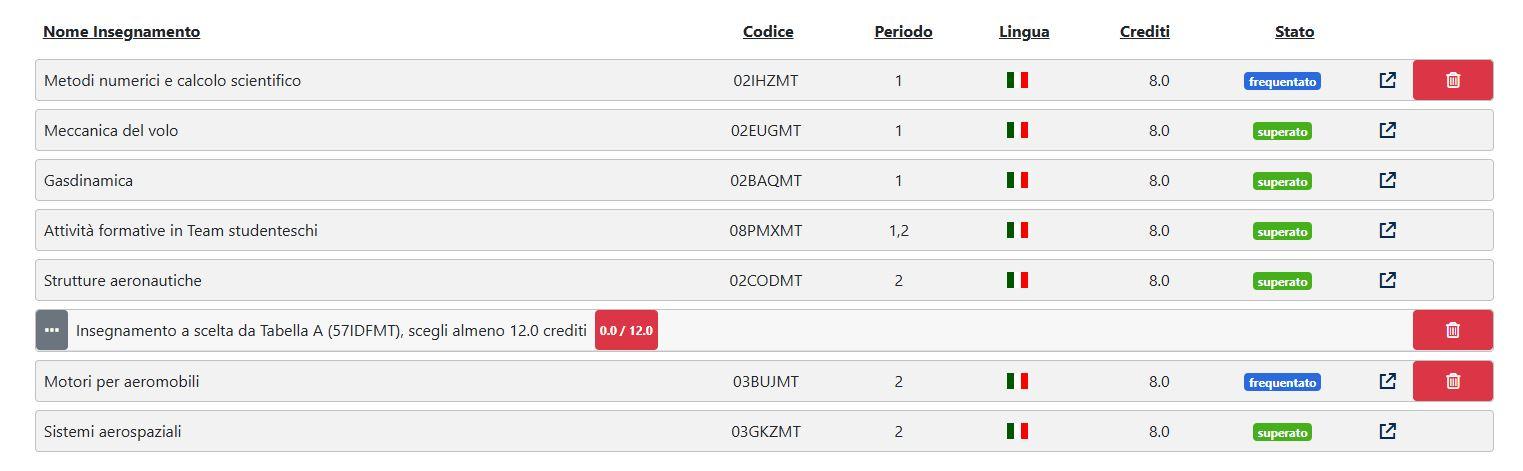Sort by Stato column header
Viewport: 1523px width, 471px height.
tap(1294, 32)
